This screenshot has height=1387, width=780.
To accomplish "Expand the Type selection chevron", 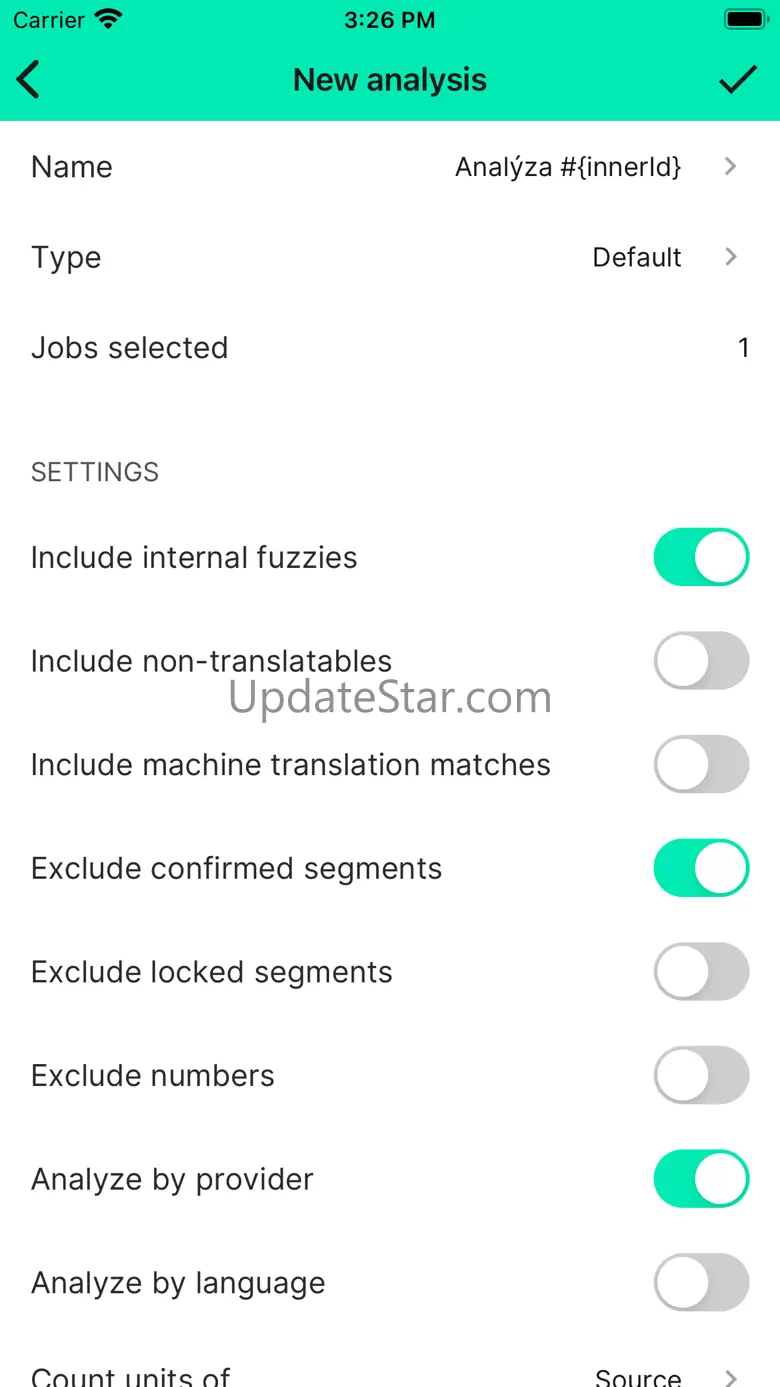I will tap(731, 257).
